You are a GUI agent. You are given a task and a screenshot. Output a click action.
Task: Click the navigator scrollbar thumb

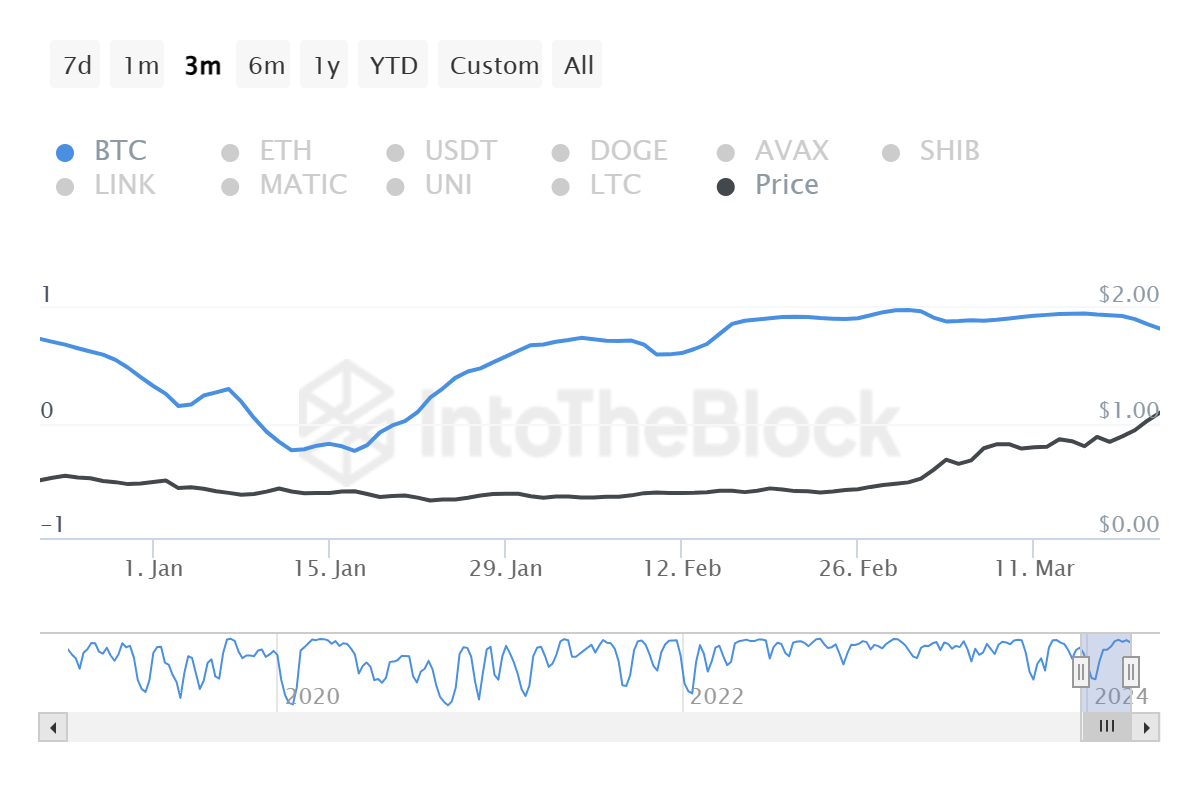pyautogui.click(x=1106, y=727)
